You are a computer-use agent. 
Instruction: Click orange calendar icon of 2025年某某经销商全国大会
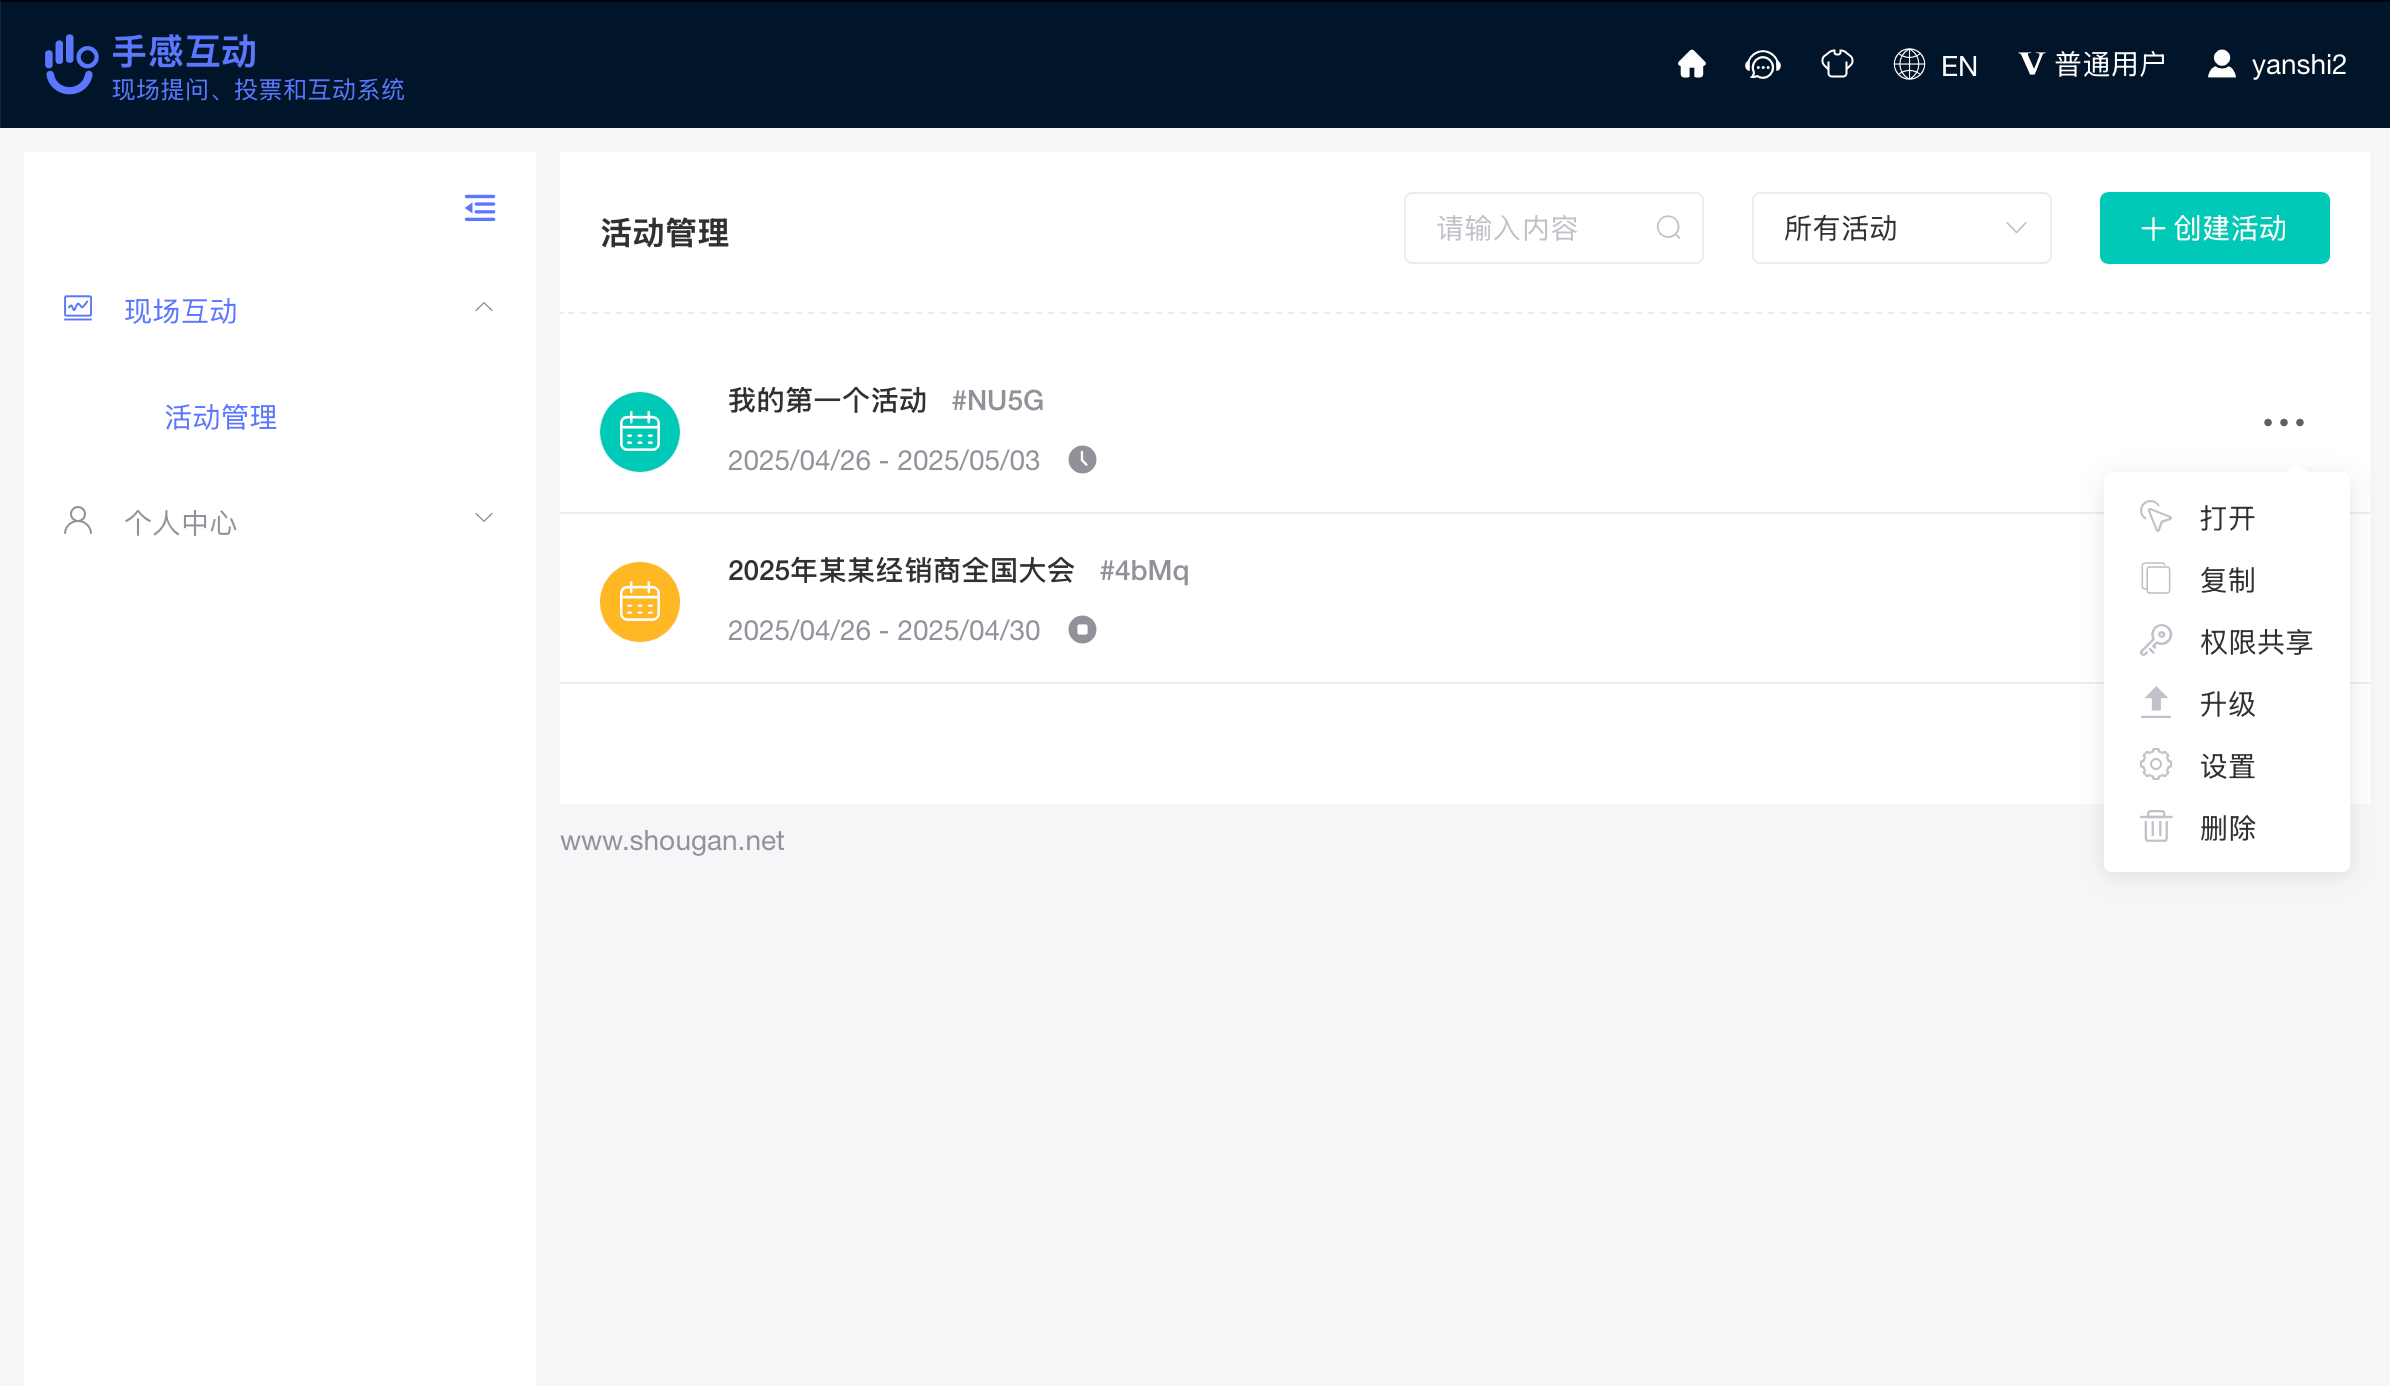click(640, 602)
